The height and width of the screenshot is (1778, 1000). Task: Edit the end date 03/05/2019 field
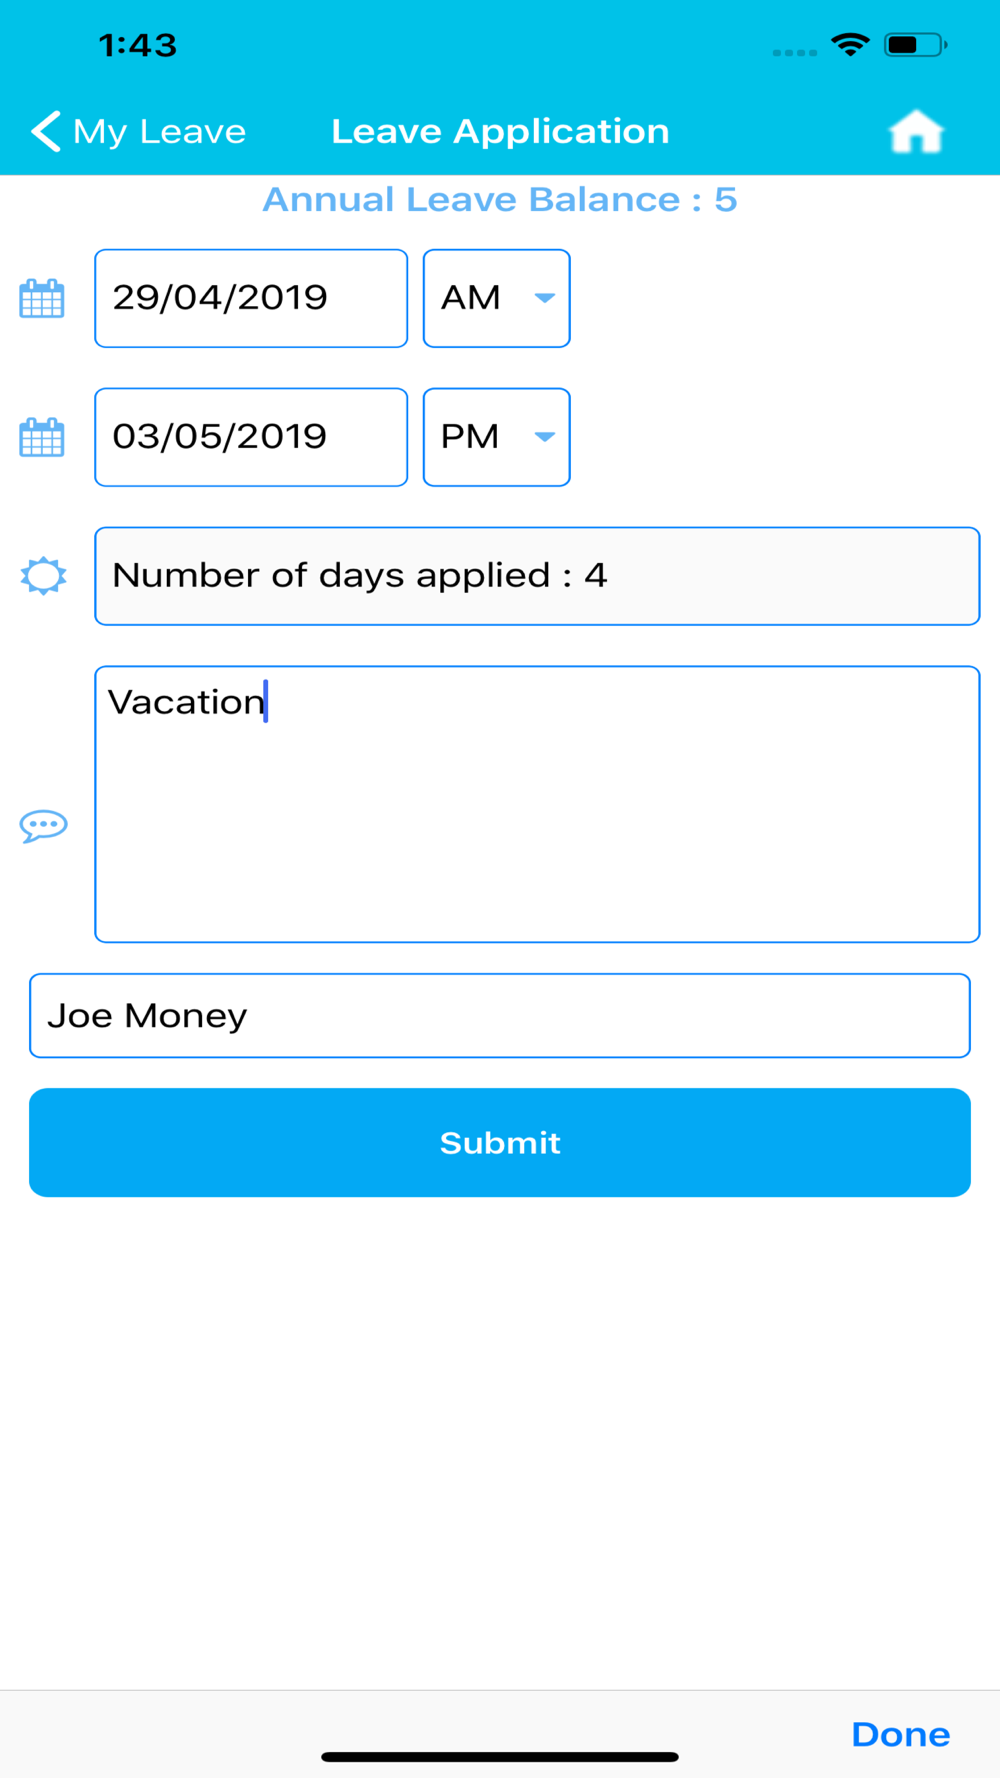251,437
